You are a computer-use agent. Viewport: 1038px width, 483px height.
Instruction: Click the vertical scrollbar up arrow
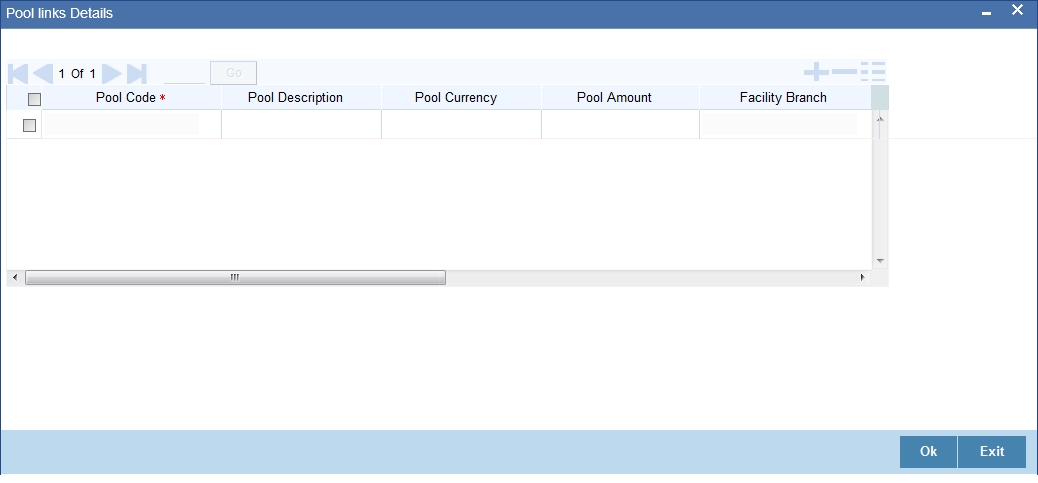(880, 118)
